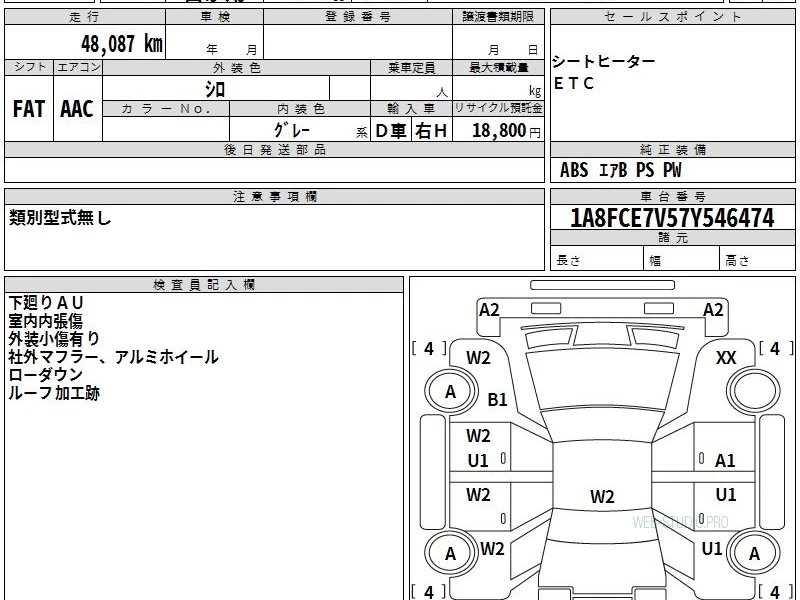Image resolution: width=800 pixels, height=600 pixels.
Task: Click the シフト header cell
Action: (29, 67)
